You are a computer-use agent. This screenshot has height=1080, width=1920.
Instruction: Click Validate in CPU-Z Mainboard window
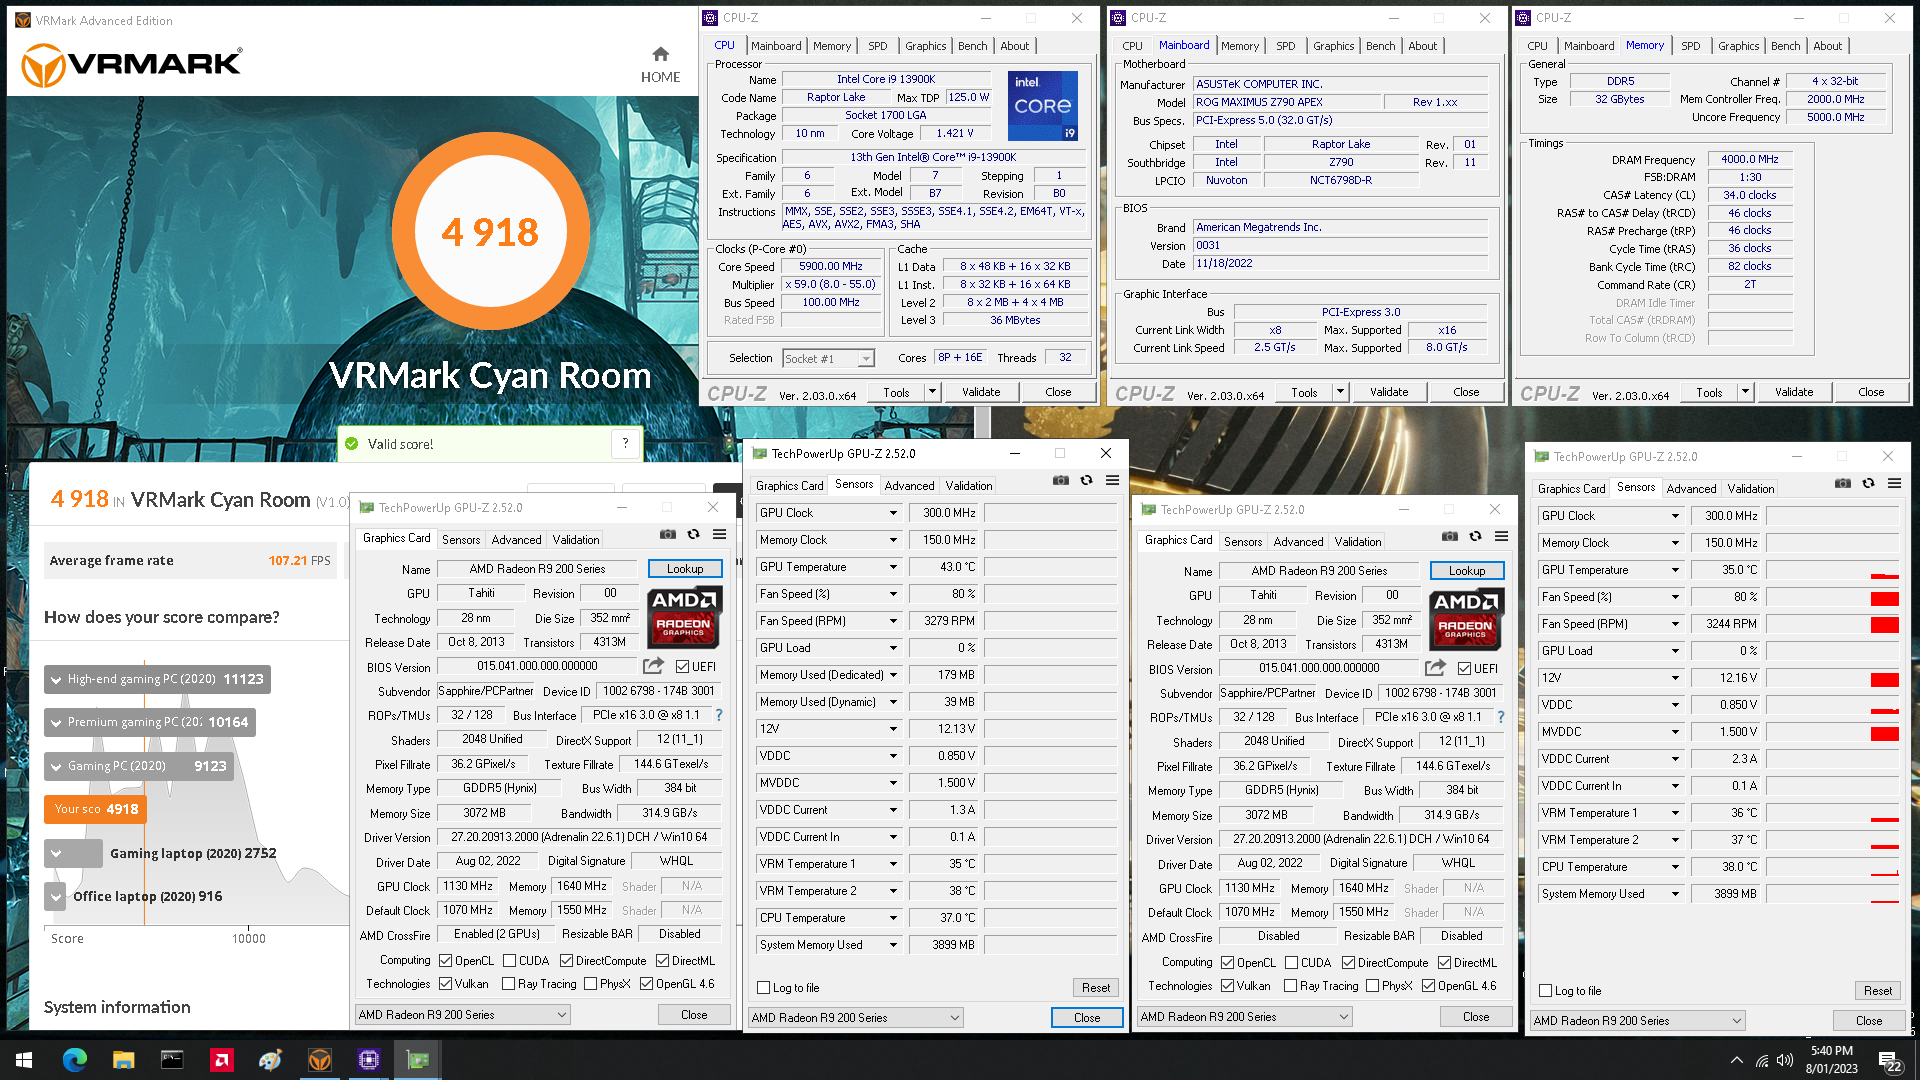(1388, 392)
